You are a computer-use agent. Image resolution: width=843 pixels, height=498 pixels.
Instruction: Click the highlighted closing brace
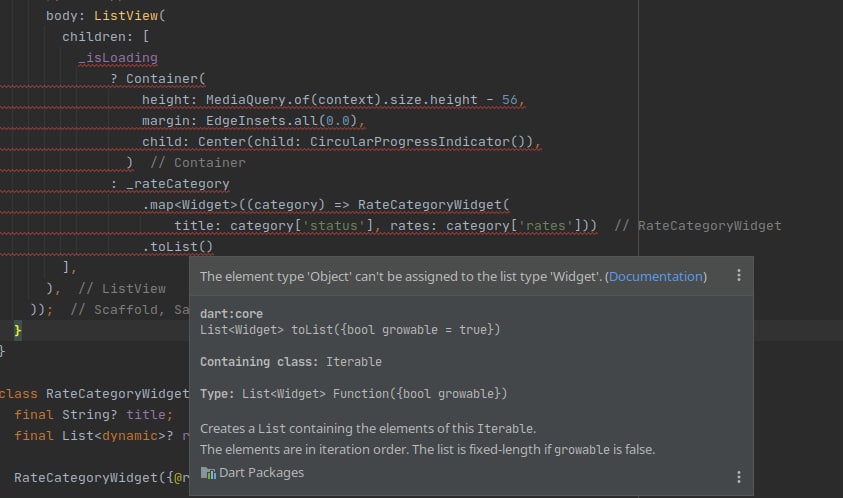pyautogui.click(x=18, y=330)
